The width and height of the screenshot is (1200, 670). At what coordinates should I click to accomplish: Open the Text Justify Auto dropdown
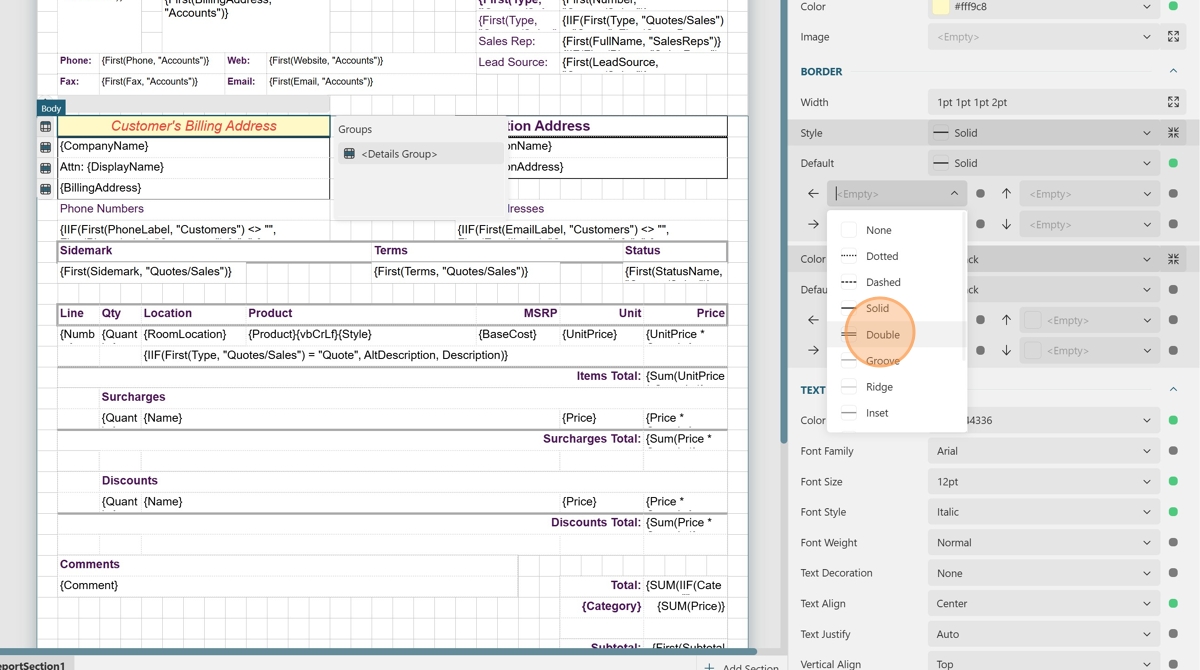pyautogui.click(x=1043, y=634)
